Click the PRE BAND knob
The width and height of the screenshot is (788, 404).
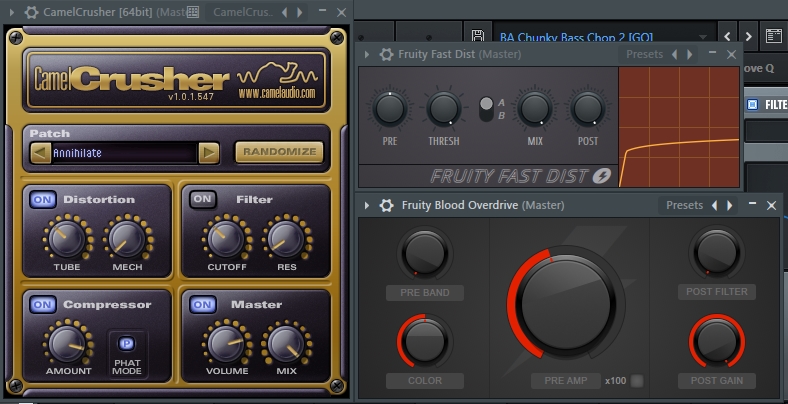point(425,253)
